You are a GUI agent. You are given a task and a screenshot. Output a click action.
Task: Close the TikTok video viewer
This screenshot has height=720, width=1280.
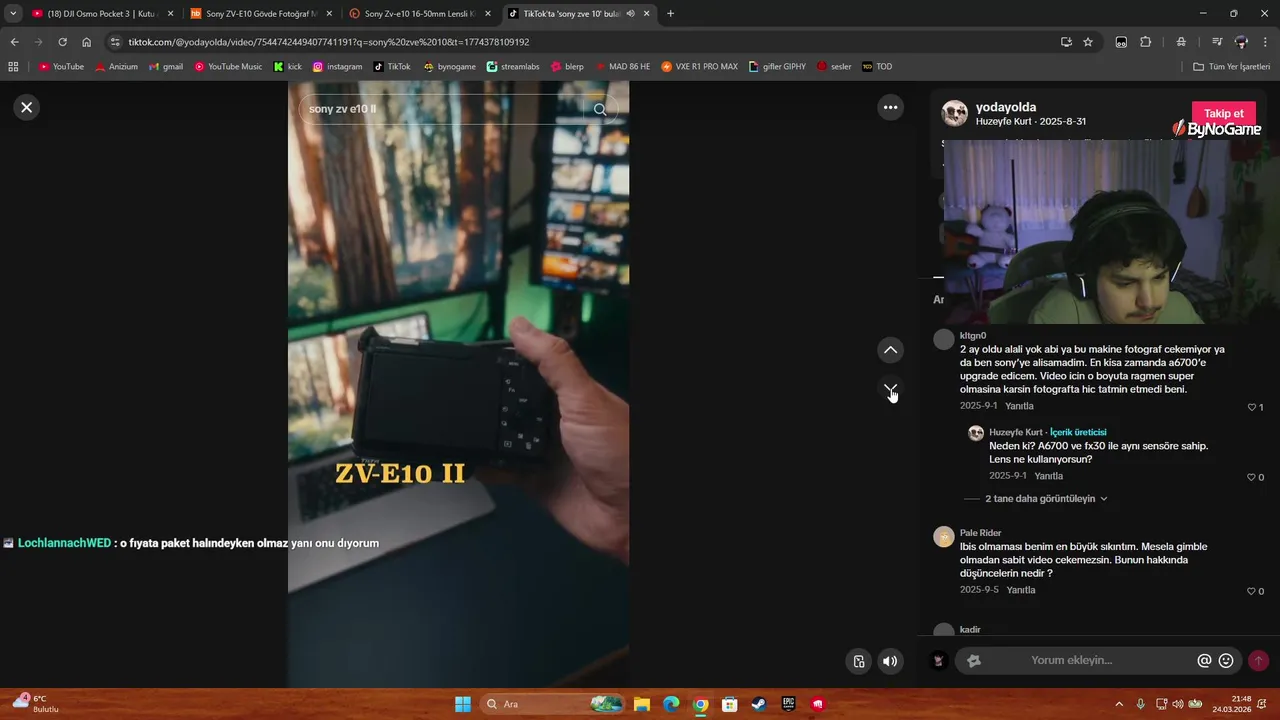[27, 107]
